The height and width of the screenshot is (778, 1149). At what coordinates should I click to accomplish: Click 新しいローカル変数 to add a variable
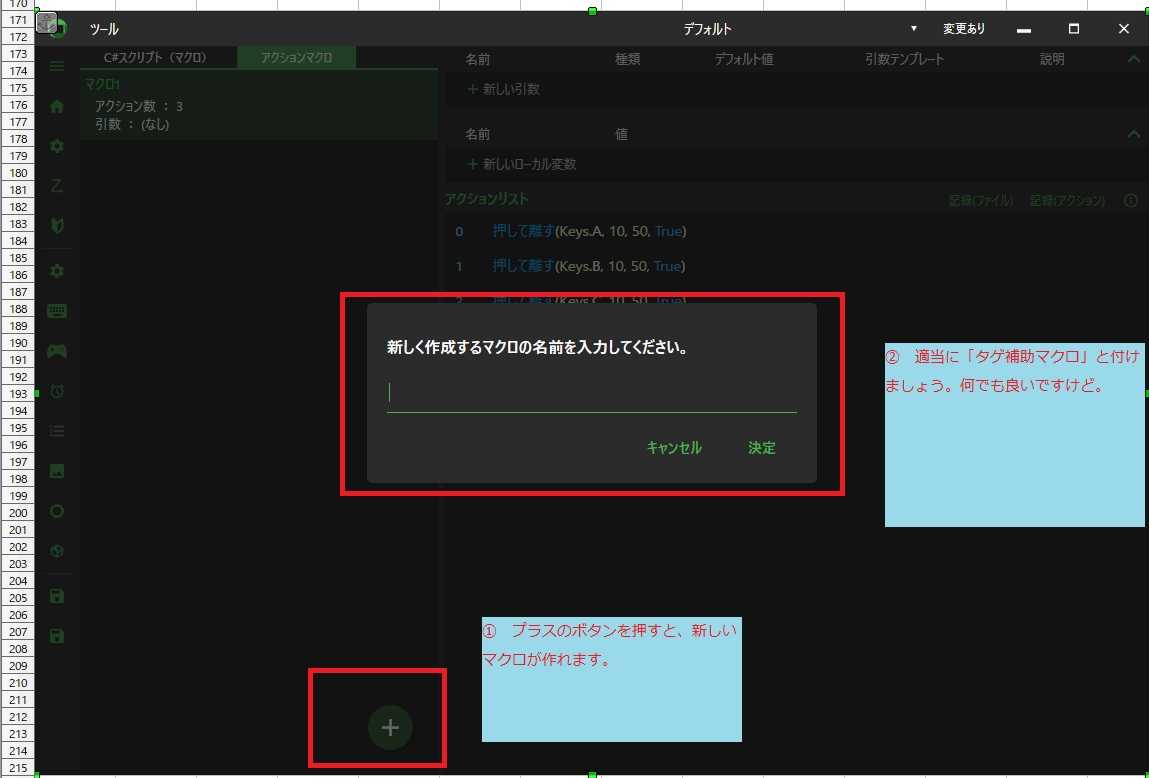(522, 164)
